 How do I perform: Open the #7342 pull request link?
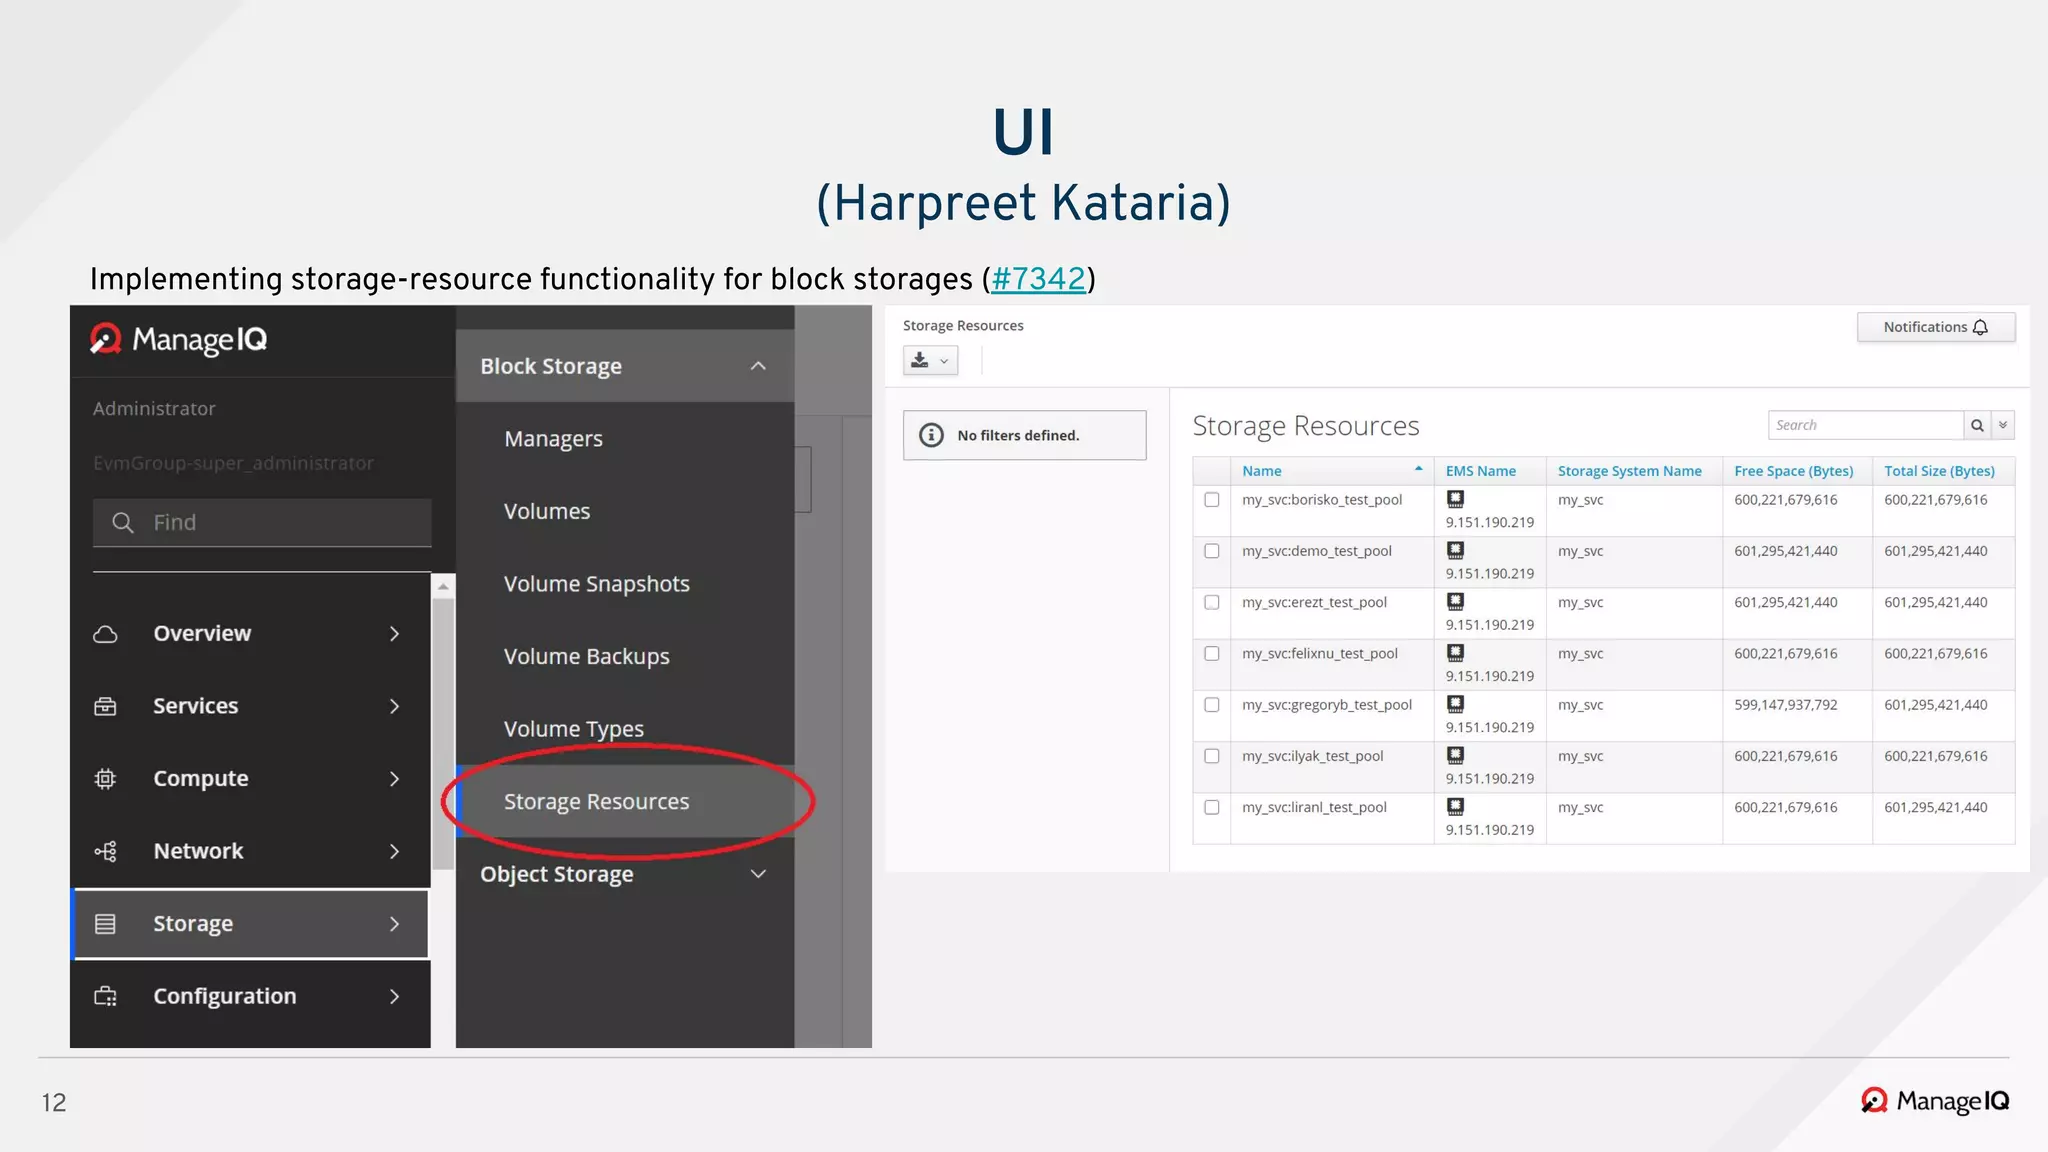pos(1038,279)
